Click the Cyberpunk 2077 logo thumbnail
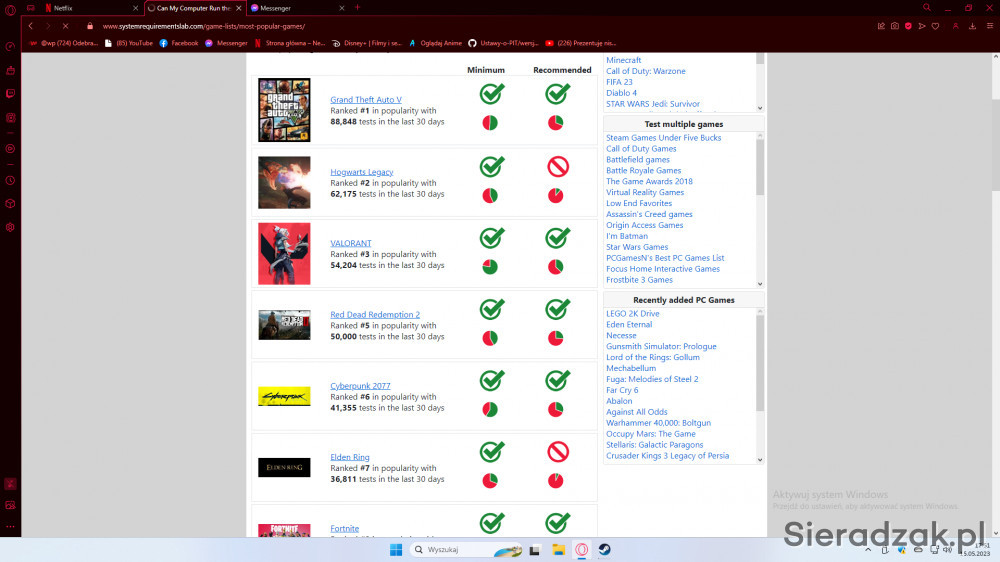 [x=284, y=396]
